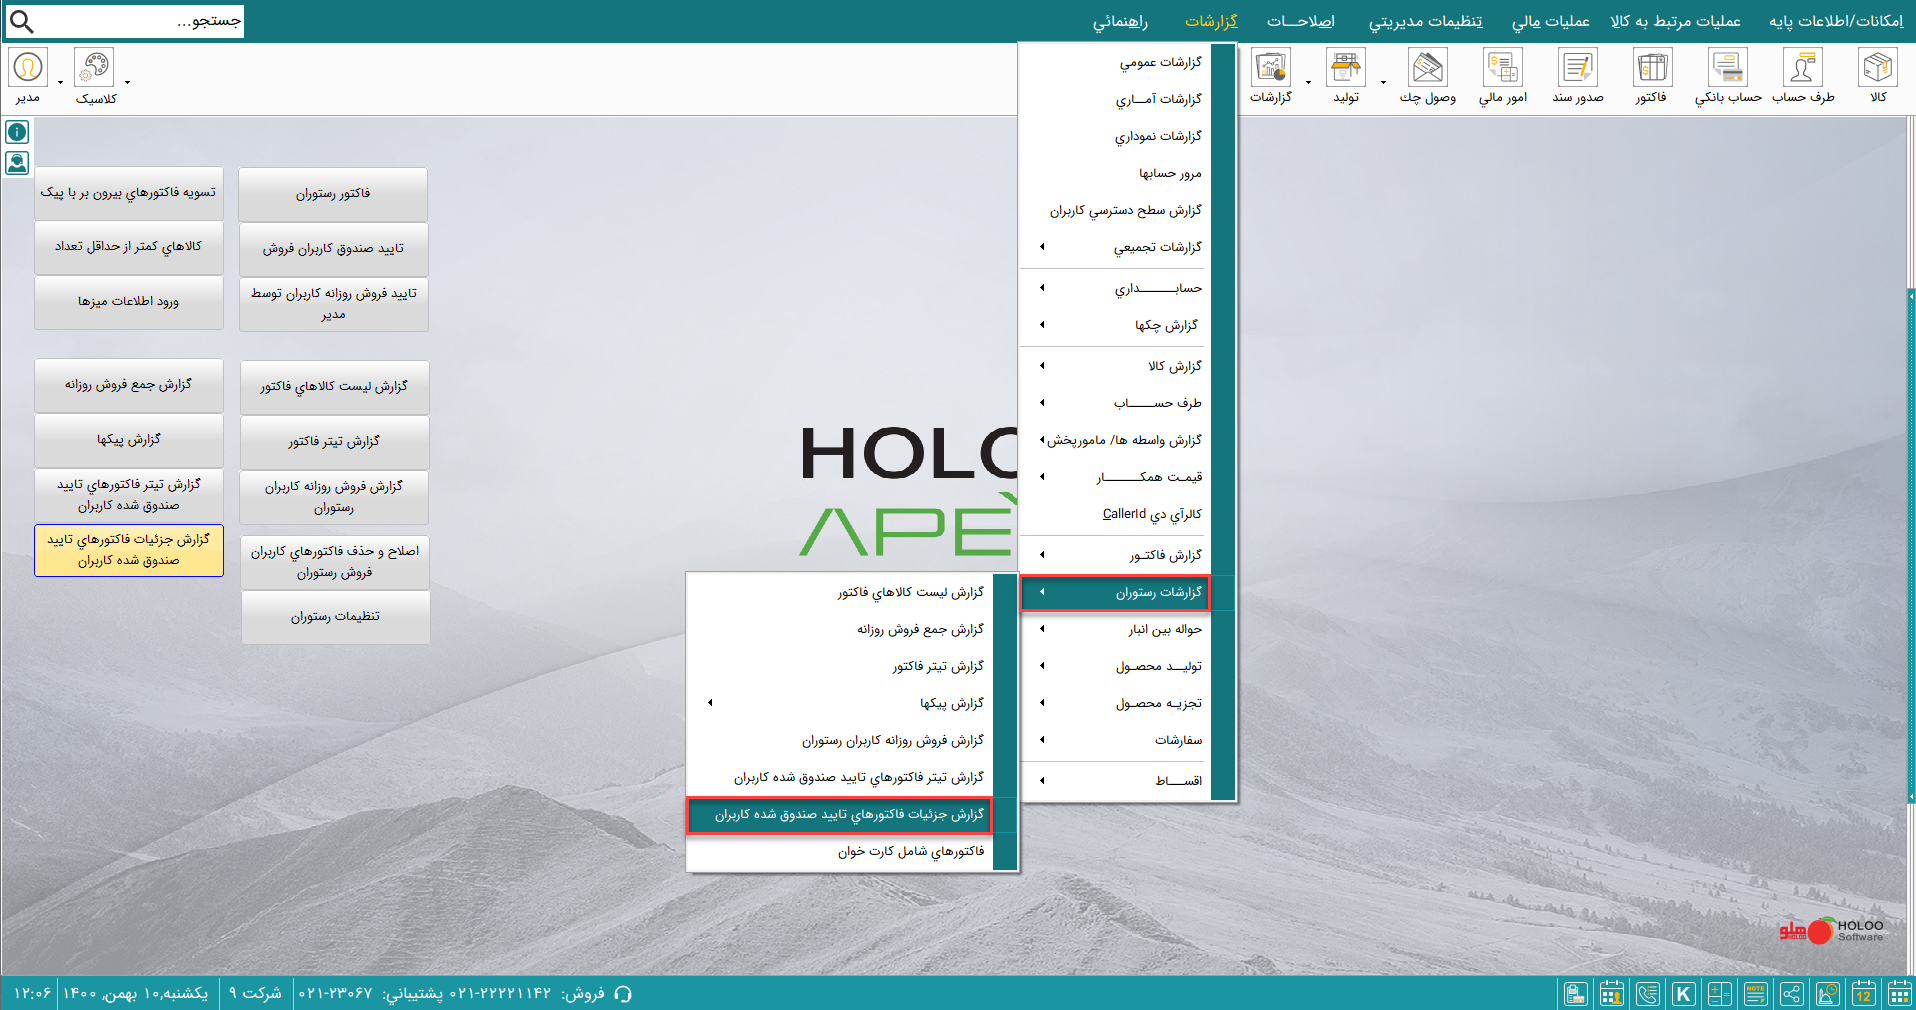This screenshot has height=1010, width=1916.
Task: Open the توليد production toolbar icon
Action: pyautogui.click(x=1346, y=77)
